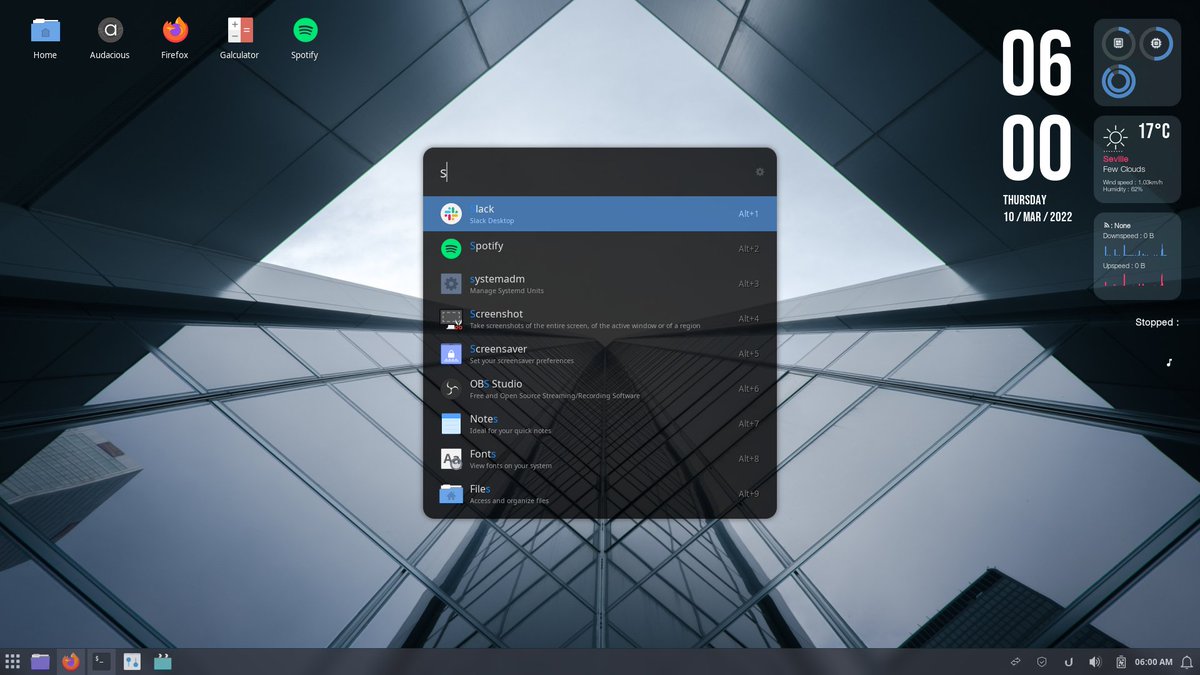The width and height of the screenshot is (1200, 675).
Task: Click the Screensaver lock icon
Action: click(451, 354)
